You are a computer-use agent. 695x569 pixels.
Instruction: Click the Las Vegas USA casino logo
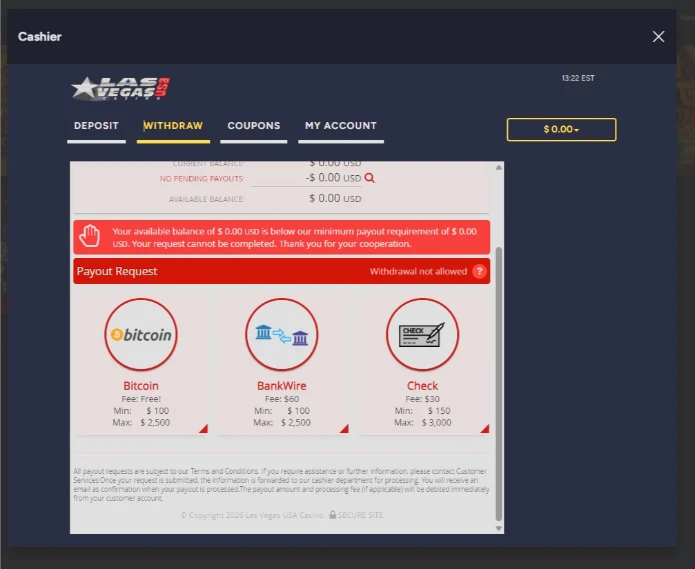120,88
